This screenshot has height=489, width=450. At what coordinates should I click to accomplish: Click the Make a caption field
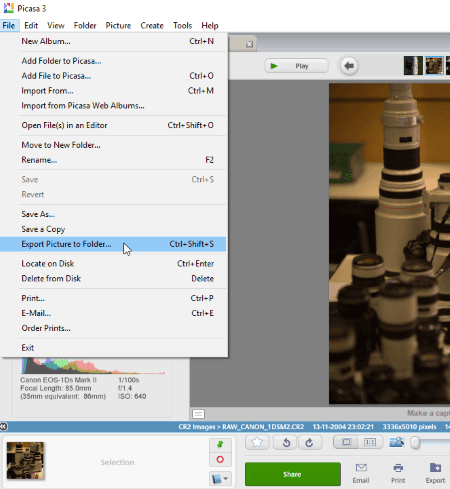click(428, 413)
